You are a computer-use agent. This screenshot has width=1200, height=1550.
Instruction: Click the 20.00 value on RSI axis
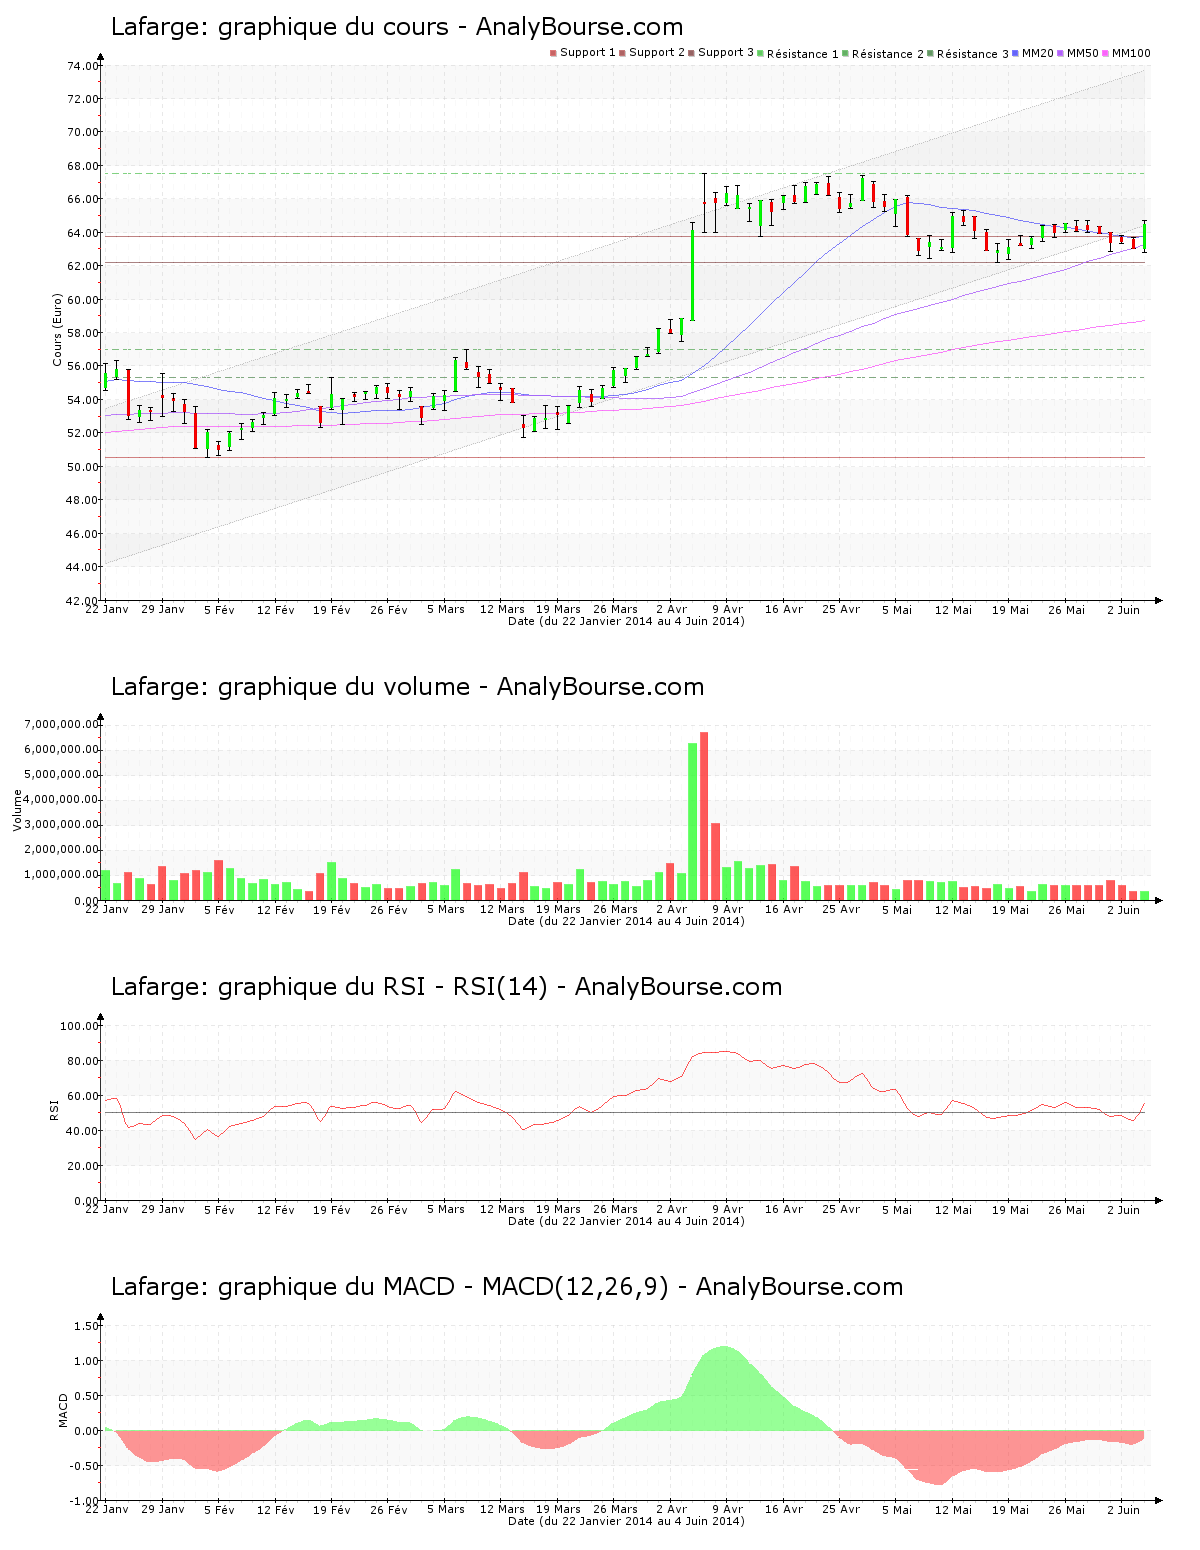[83, 1166]
